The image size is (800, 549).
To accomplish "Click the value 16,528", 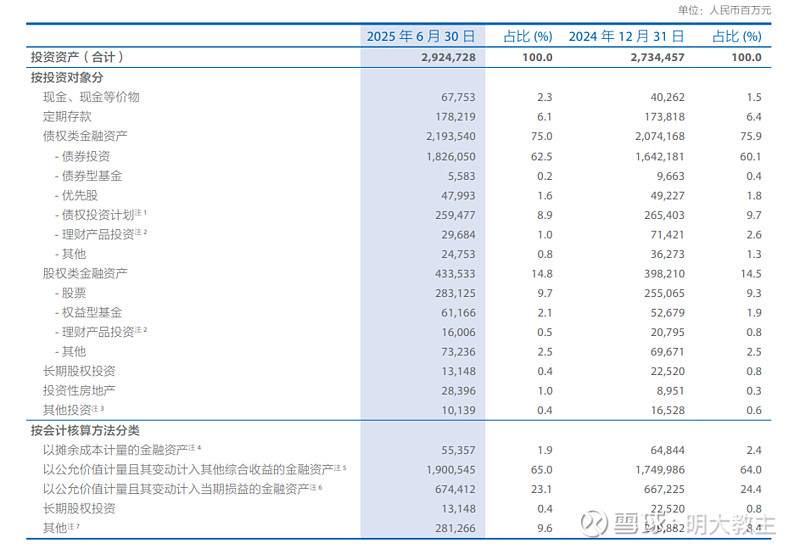I will coord(667,410).
